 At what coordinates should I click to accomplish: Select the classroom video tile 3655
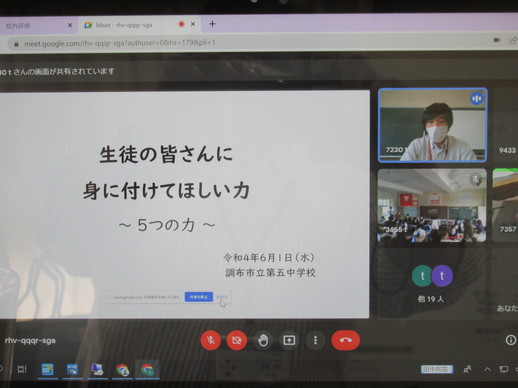(x=432, y=205)
